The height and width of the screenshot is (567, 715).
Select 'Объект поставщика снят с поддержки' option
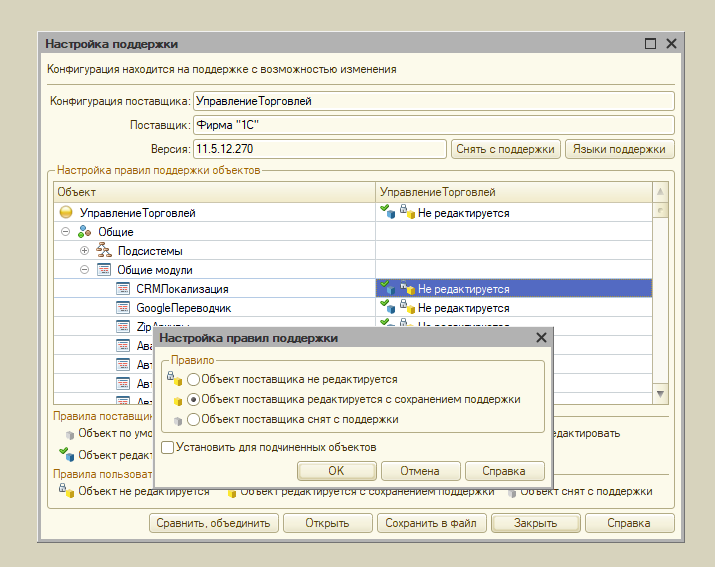coord(194,419)
